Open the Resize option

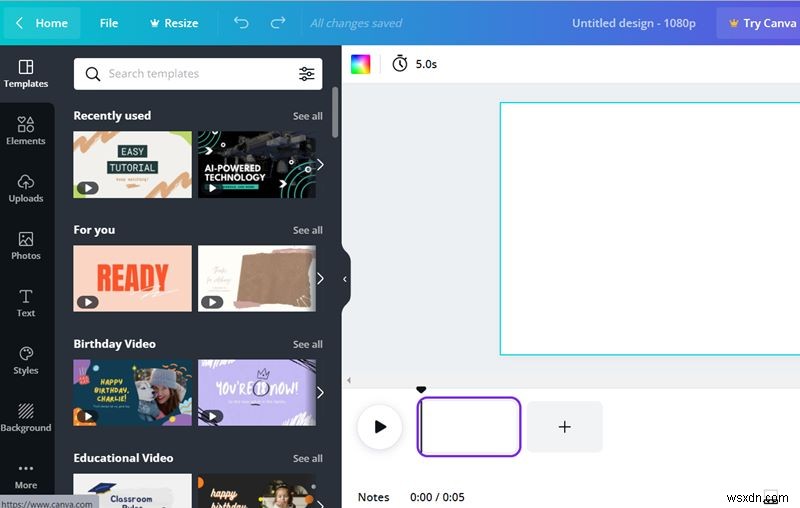coord(174,23)
